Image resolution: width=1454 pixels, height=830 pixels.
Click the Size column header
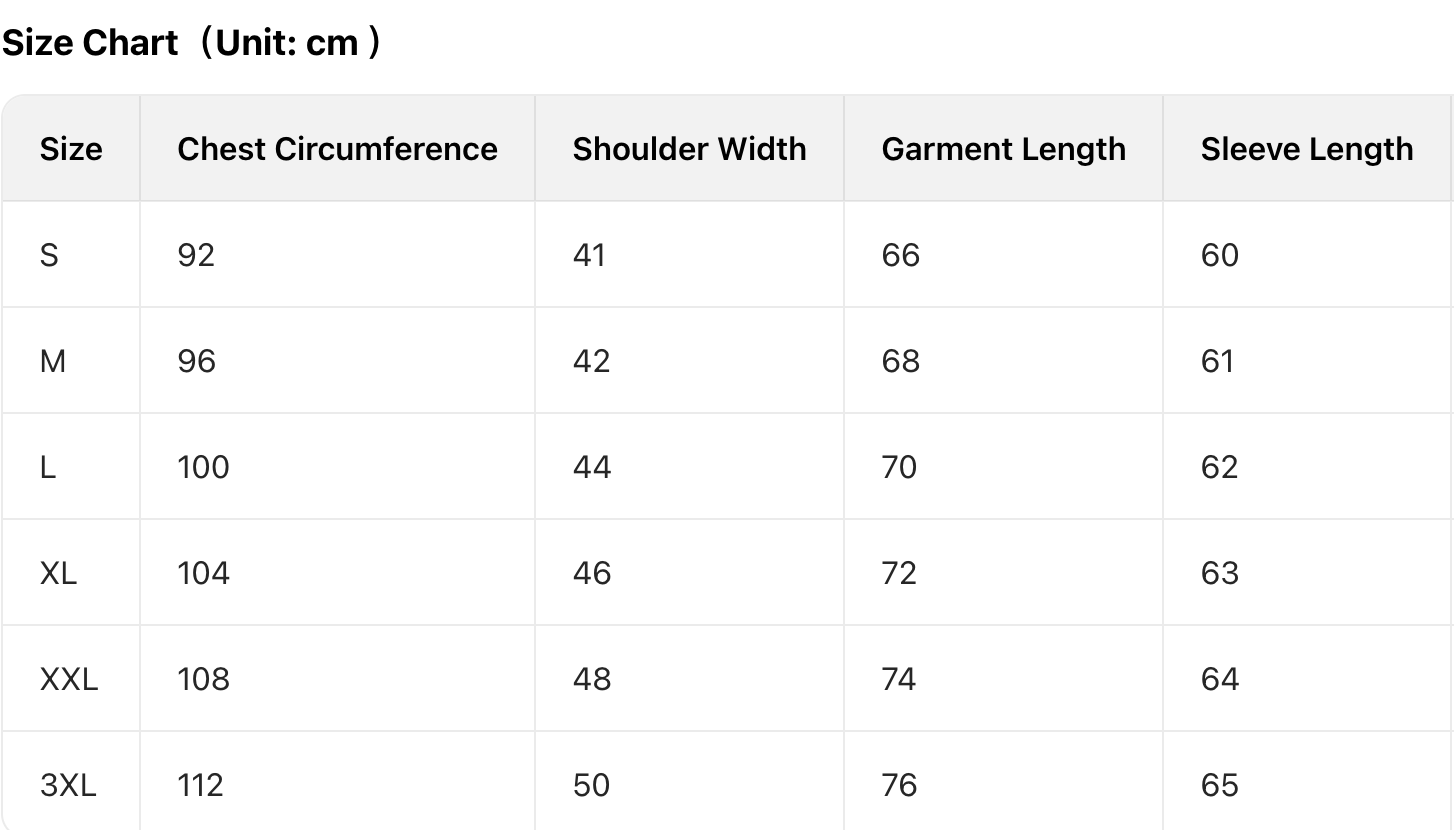click(71, 149)
